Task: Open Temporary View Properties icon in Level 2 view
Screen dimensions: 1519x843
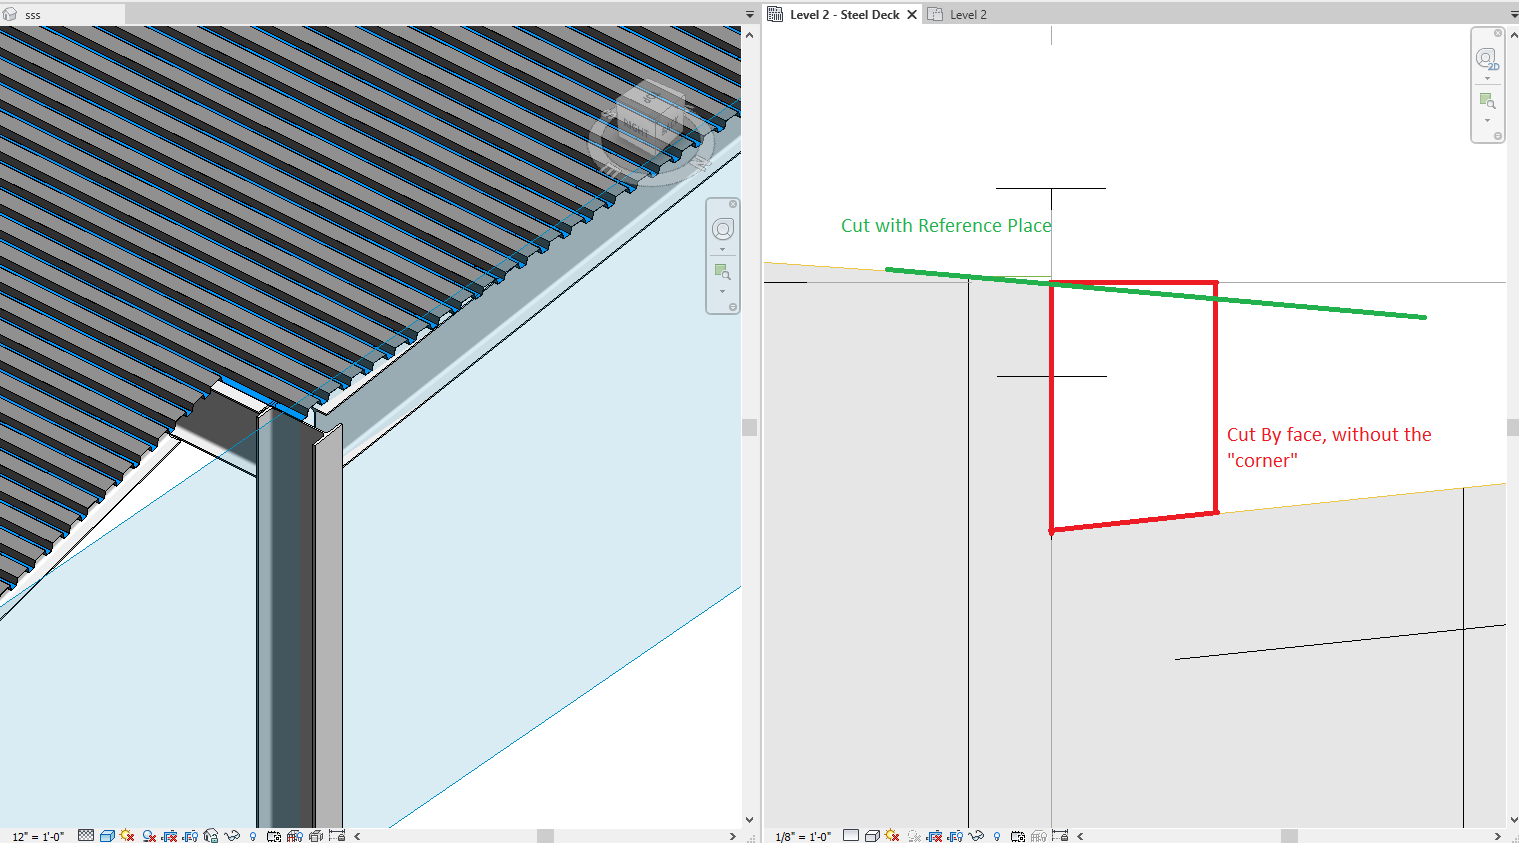Action: click(x=1018, y=835)
